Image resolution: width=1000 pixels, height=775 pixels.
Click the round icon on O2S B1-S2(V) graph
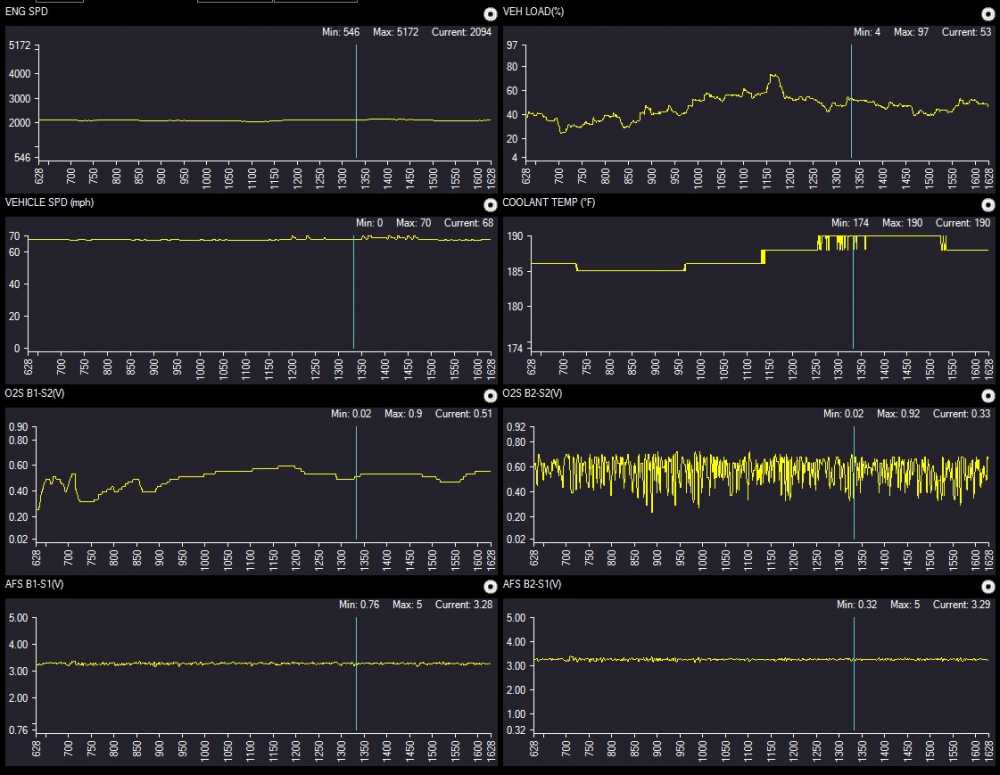point(489,396)
